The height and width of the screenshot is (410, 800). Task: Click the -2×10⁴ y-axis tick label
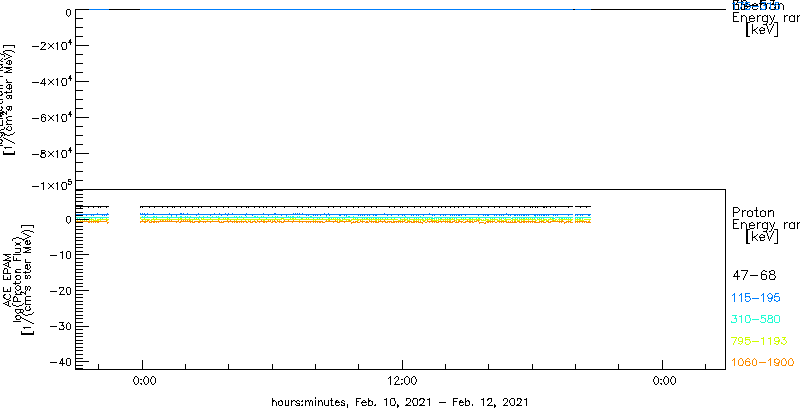click(x=50, y=46)
